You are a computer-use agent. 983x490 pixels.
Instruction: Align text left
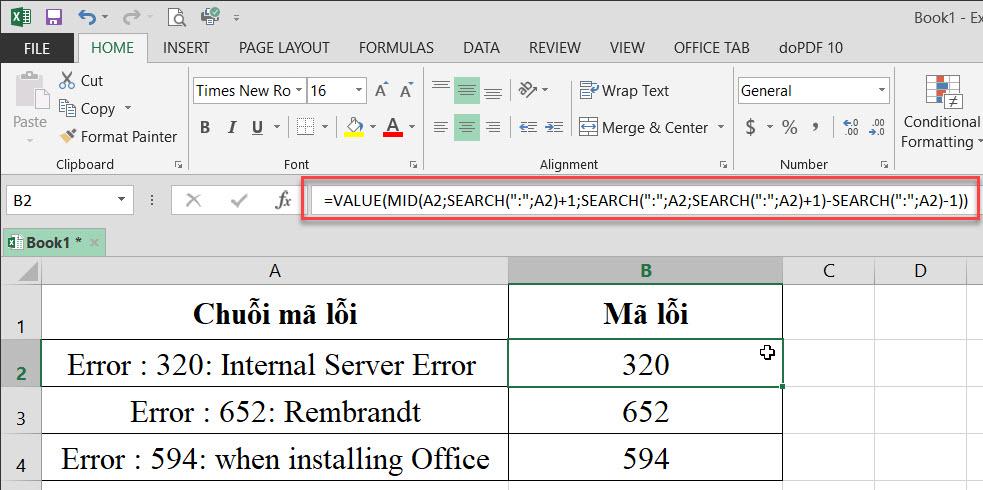441,127
